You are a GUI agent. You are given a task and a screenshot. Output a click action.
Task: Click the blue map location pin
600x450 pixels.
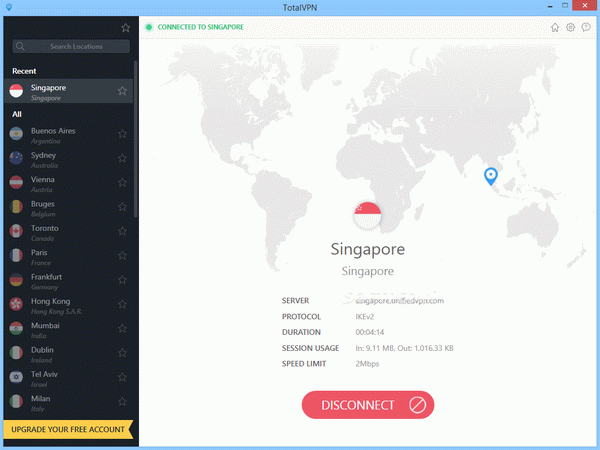pos(491,176)
